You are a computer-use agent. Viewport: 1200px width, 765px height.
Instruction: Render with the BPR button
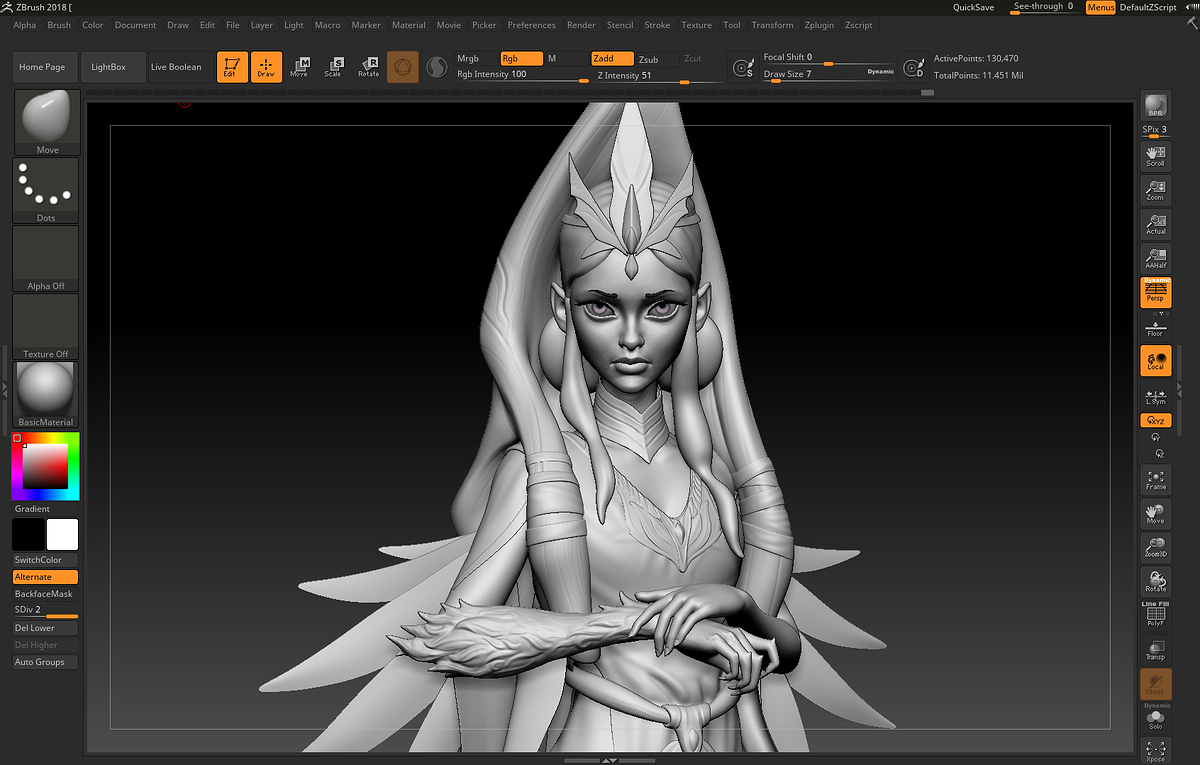tap(1156, 107)
